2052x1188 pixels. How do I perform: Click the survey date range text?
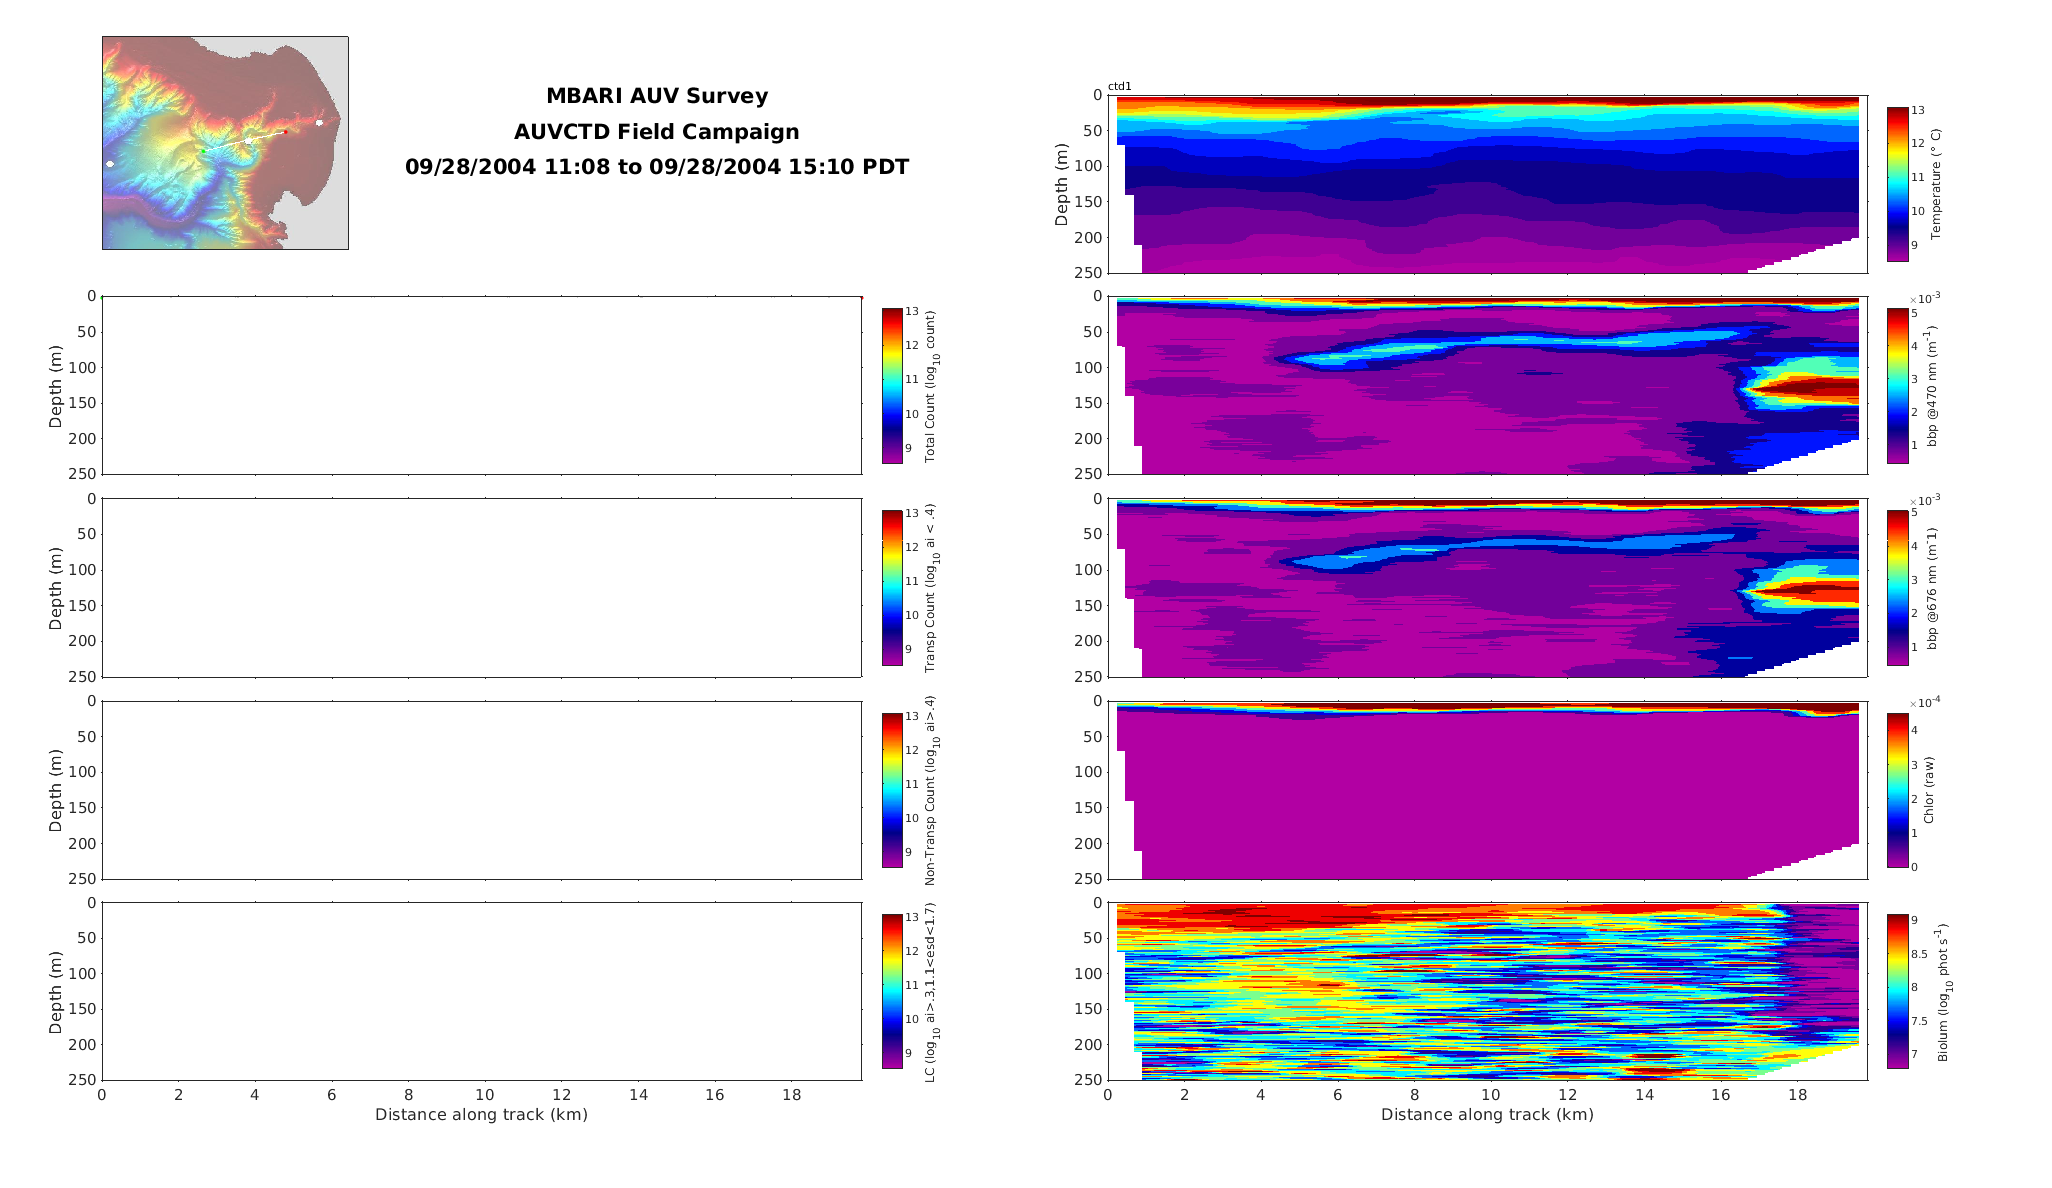point(657,167)
